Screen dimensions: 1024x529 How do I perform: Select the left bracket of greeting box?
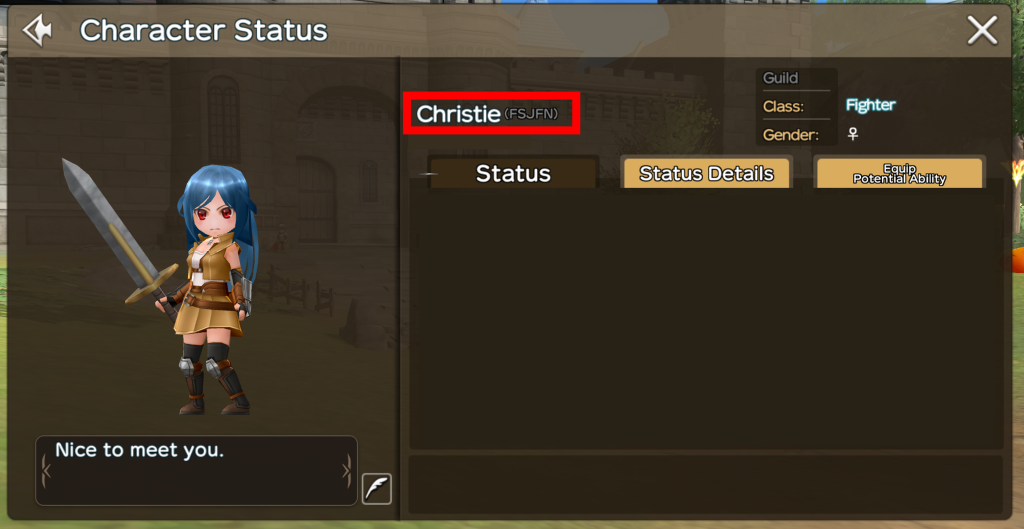click(45, 471)
